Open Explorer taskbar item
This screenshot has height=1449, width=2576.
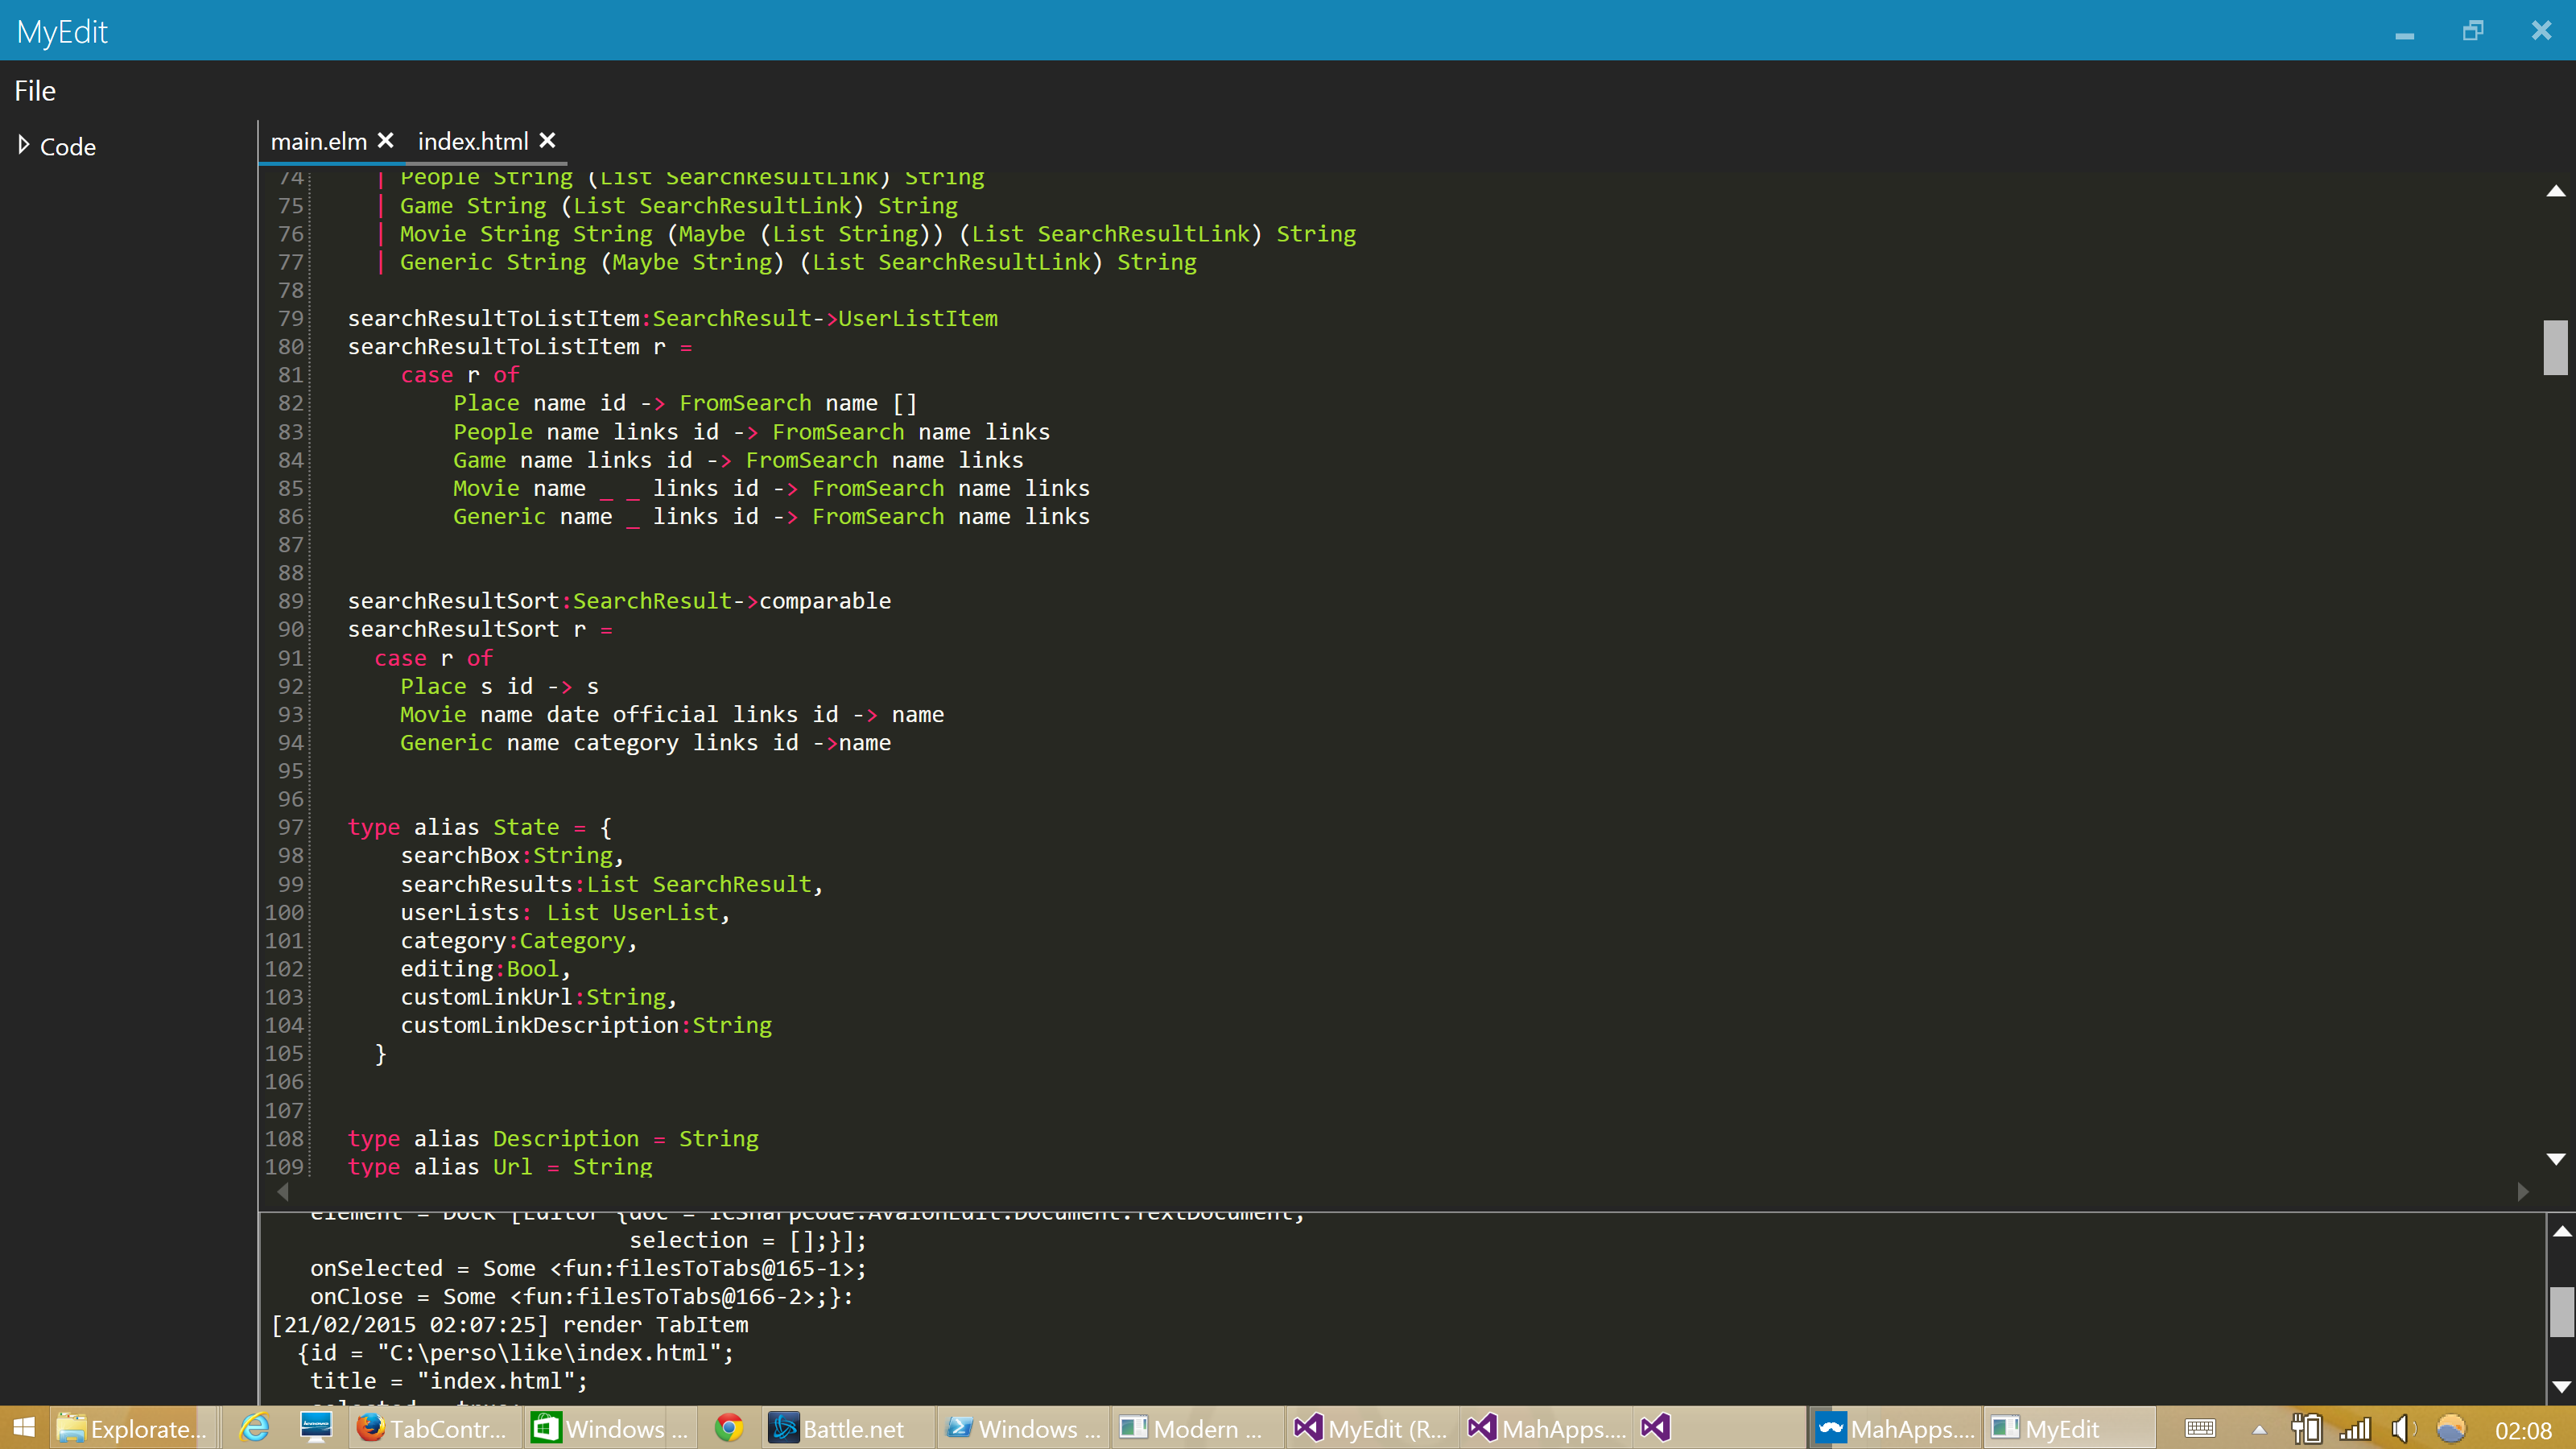(132, 1428)
